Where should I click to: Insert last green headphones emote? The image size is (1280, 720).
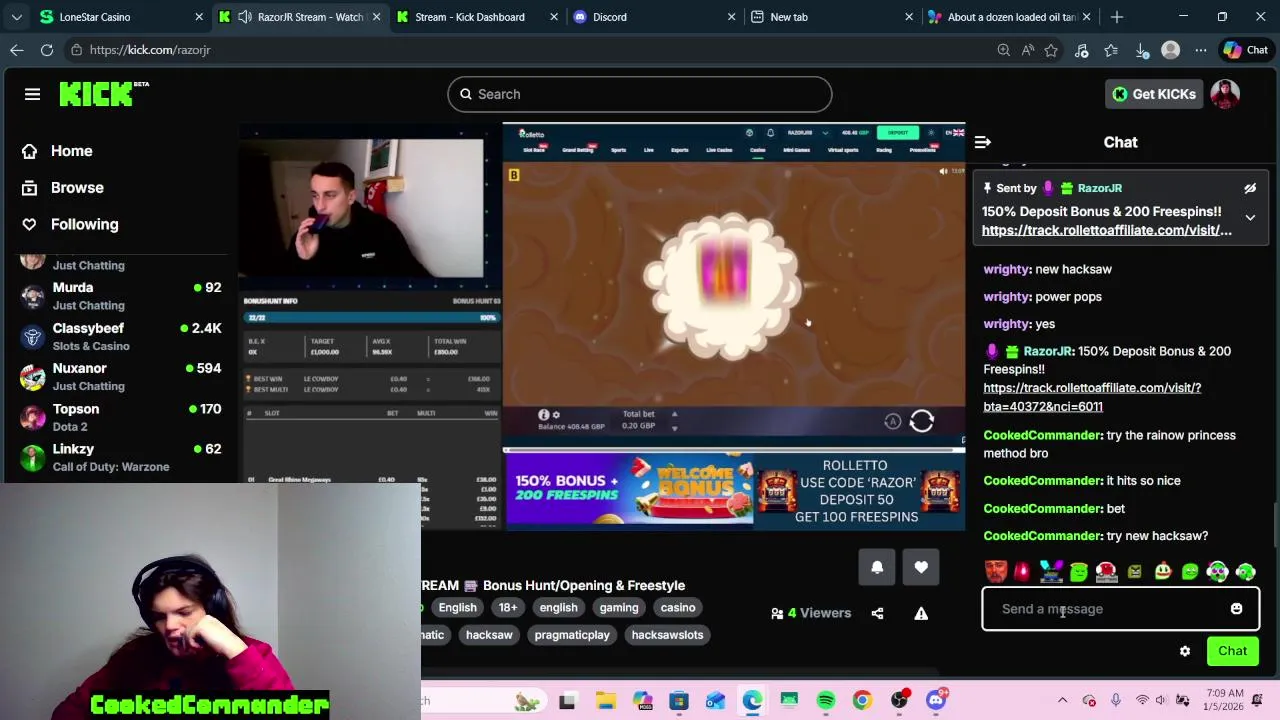point(1245,572)
